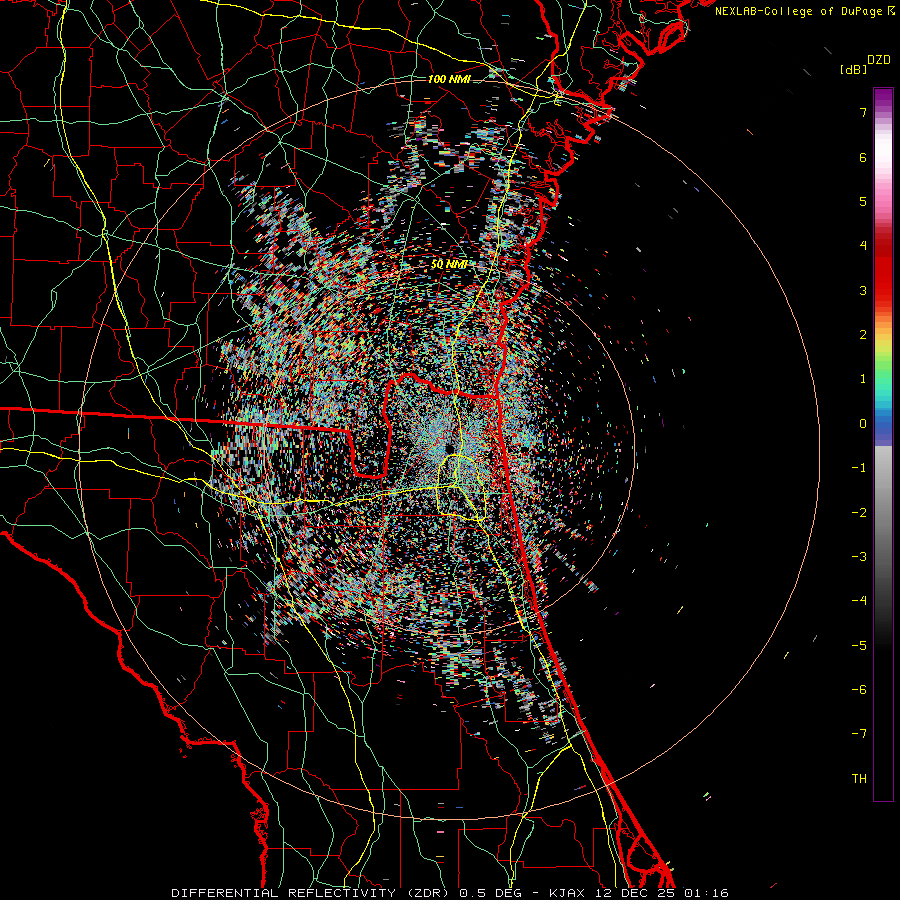Select the 7 dB legend label
Screen dimensions: 900x900
863,112
